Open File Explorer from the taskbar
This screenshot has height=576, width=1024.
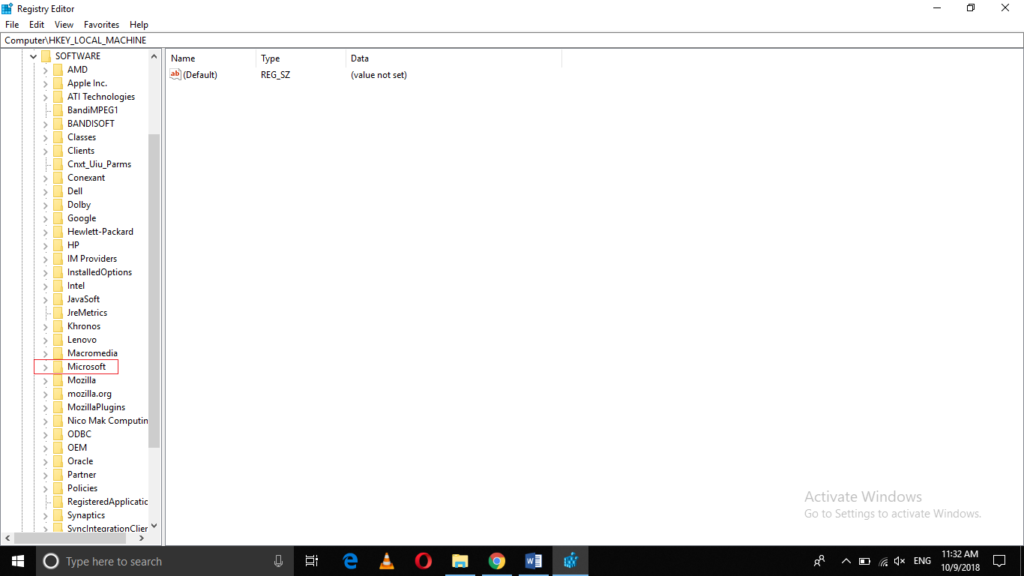click(460, 561)
